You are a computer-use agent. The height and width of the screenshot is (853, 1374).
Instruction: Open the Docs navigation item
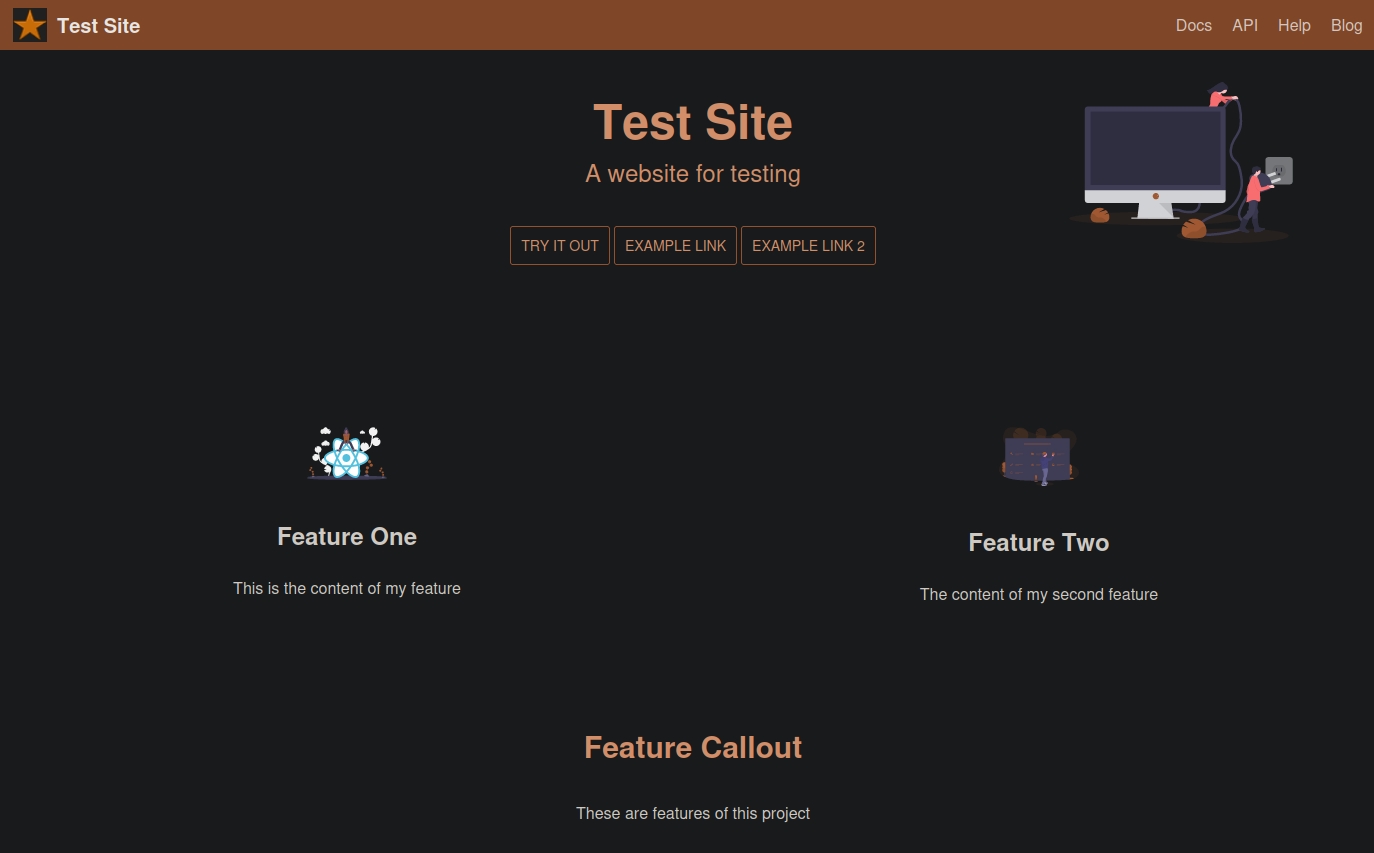(x=1193, y=25)
